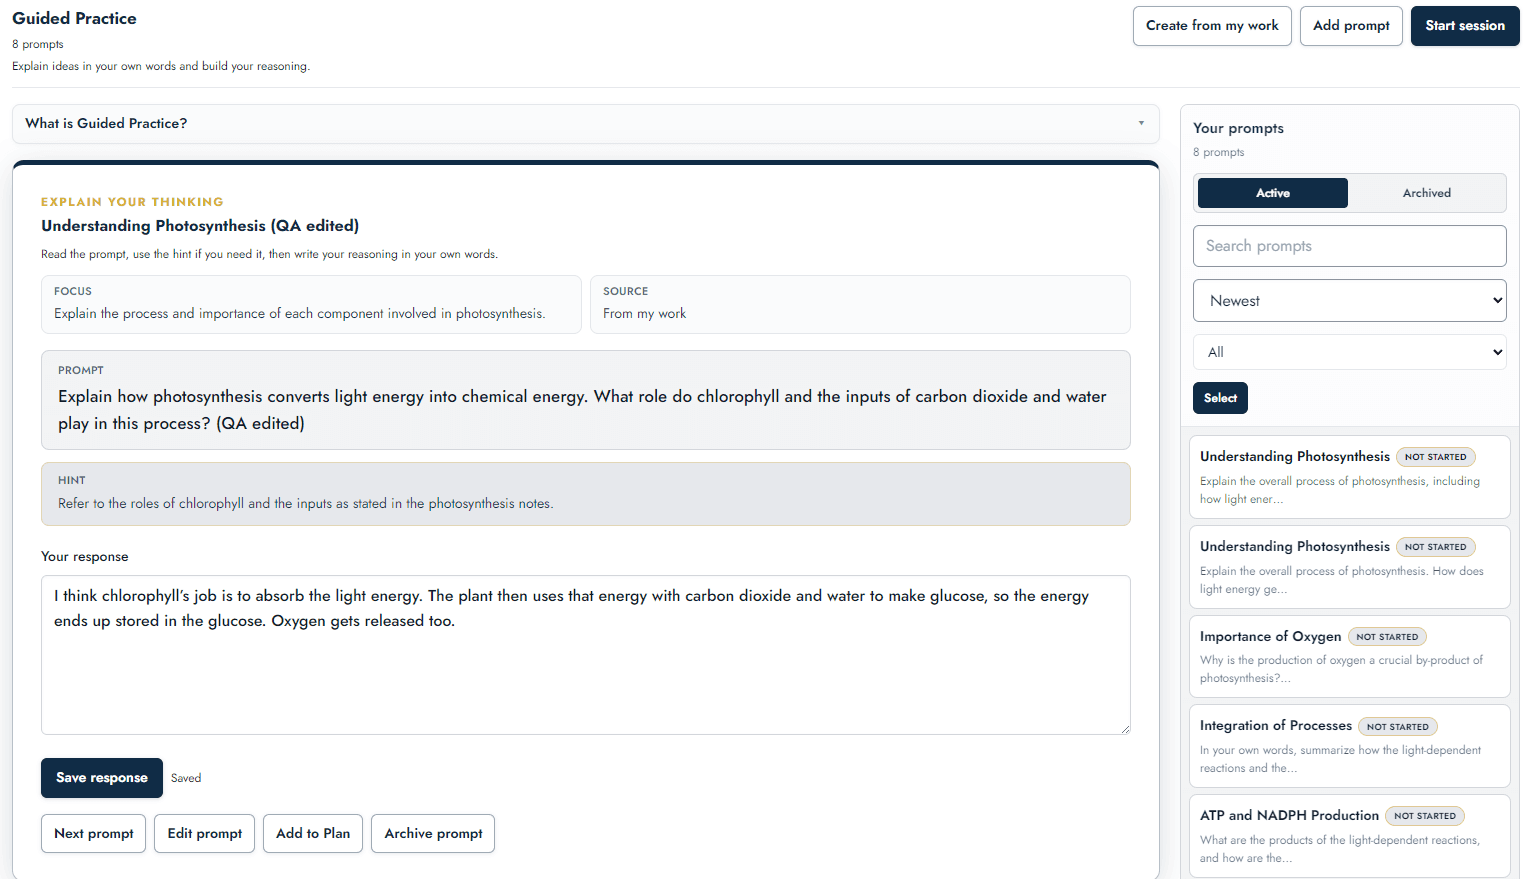Viewport: 1536px width, 879px height.
Task: Switch to the Active prompts tab
Action: 1272,193
